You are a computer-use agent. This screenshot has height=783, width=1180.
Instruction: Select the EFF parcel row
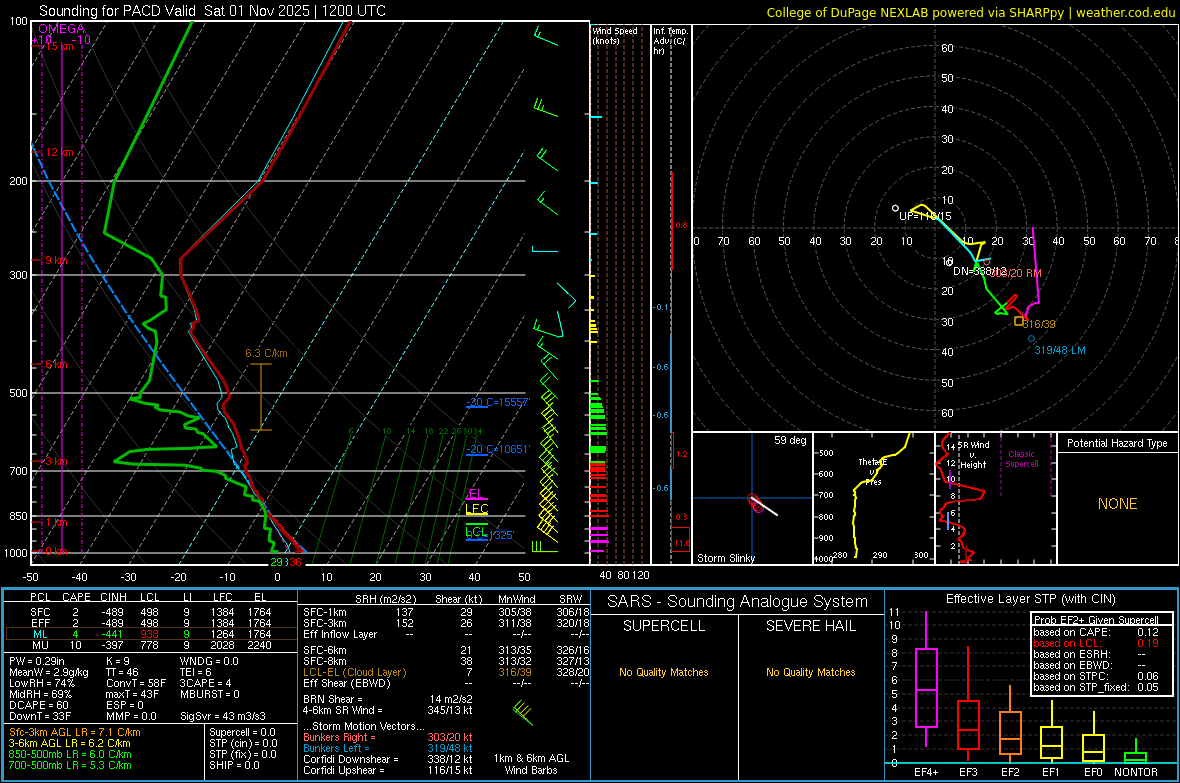150,623
